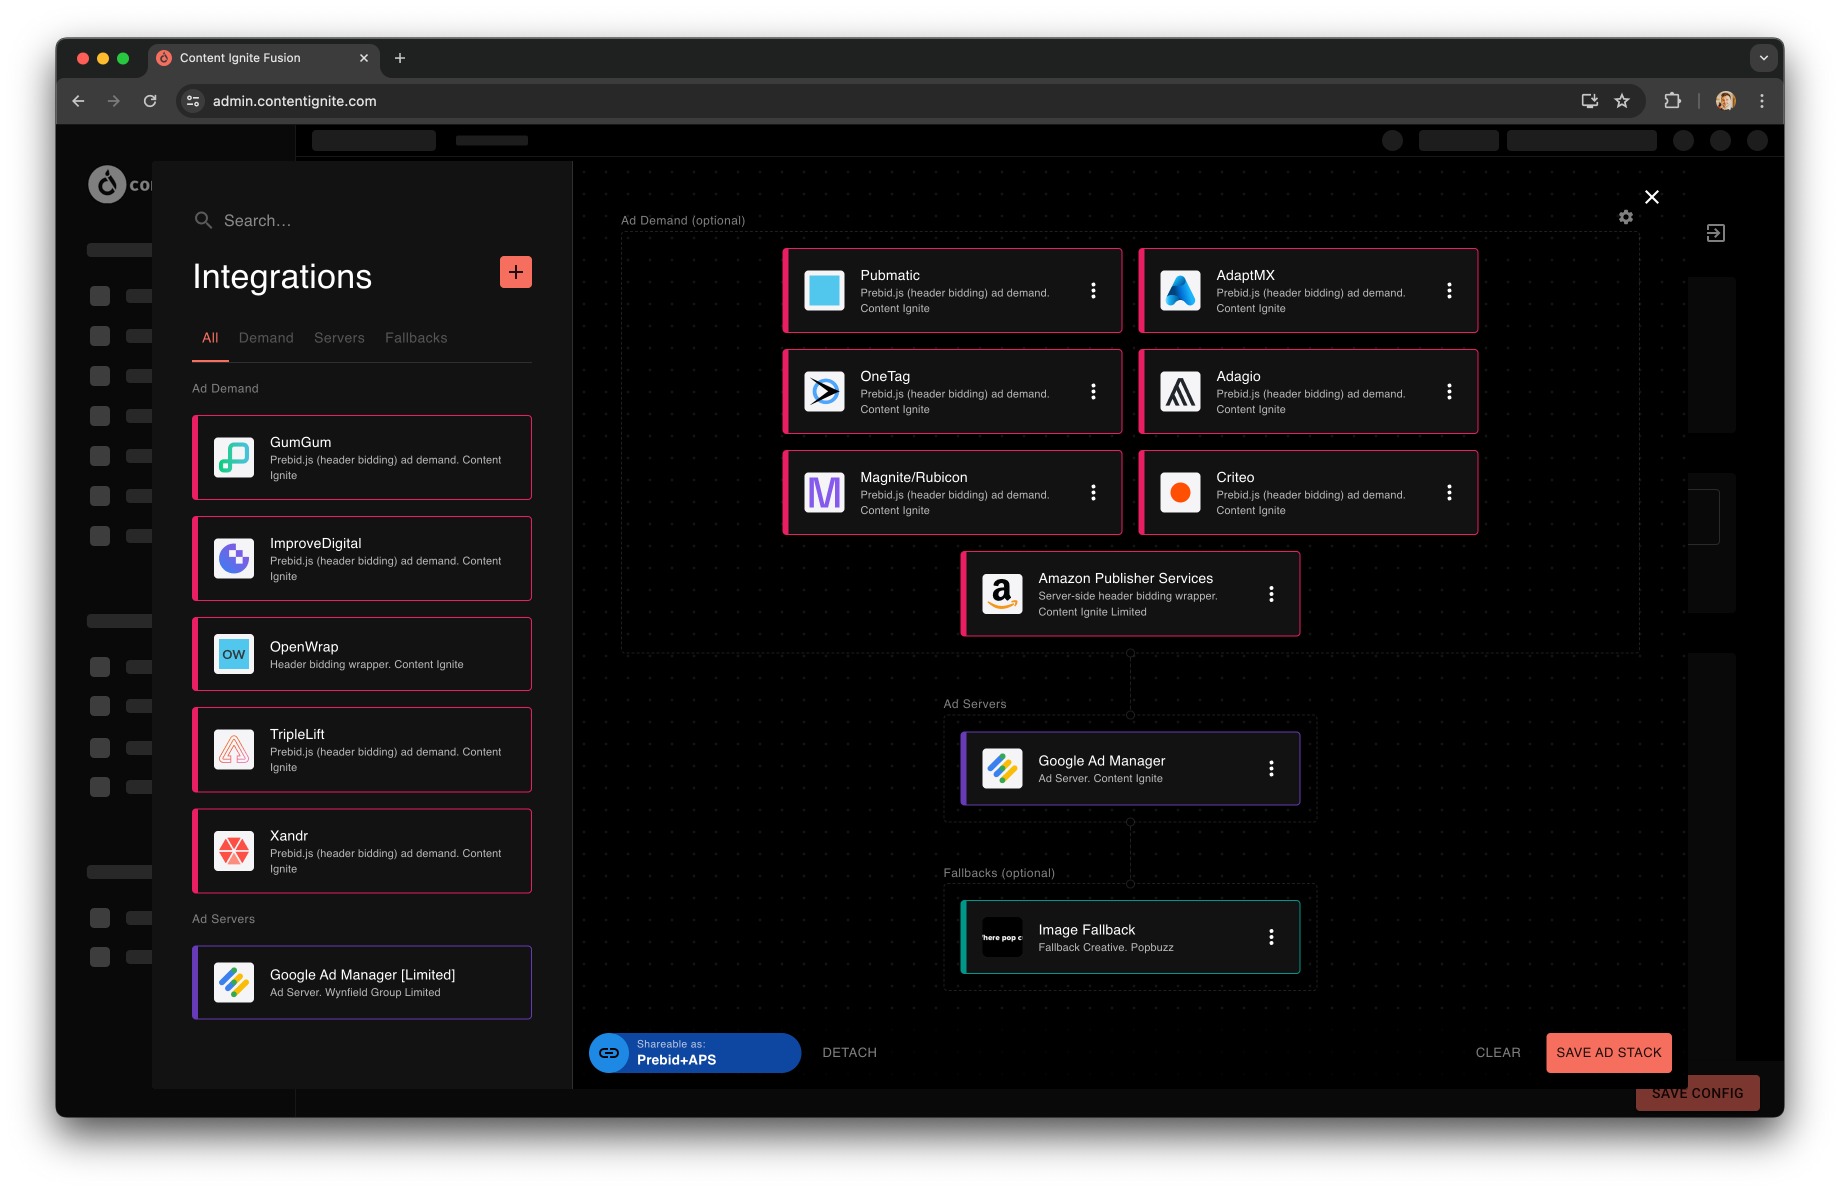
Task: Expand the tab search chevron
Action: (1764, 58)
